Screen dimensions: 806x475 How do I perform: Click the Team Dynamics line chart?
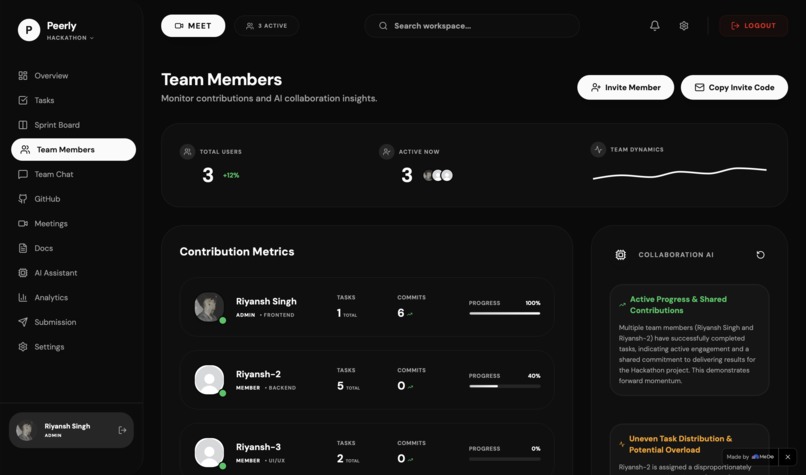(x=680, y=173)
